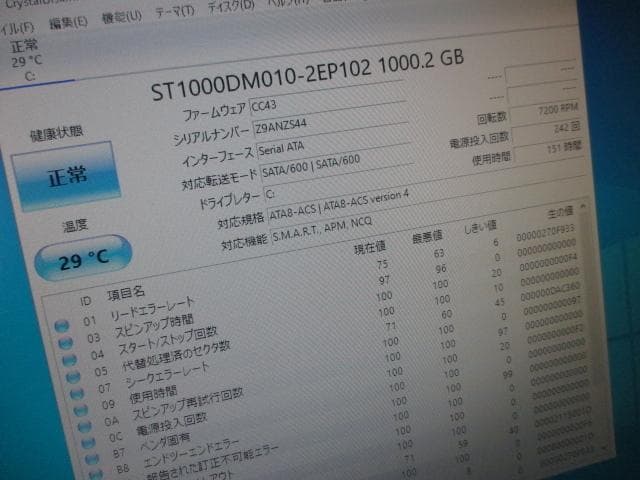Click the 現在値 column header

pyautogui.click(x=369, y=247)
